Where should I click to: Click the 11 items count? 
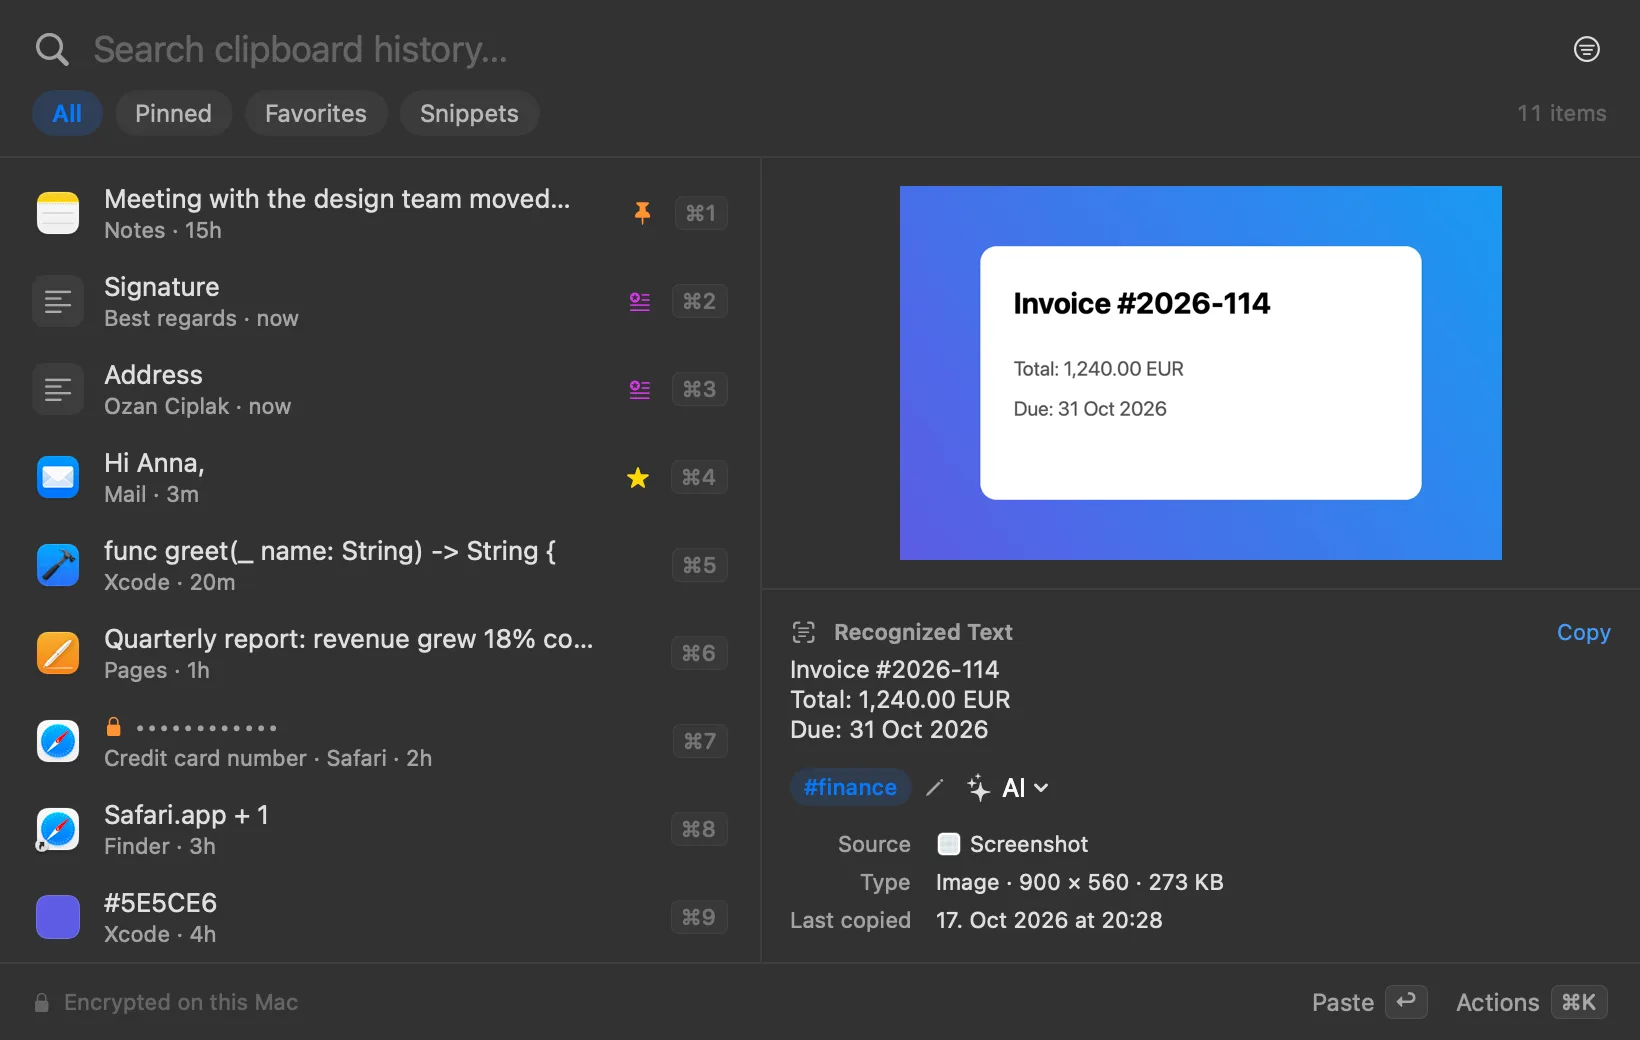pos(1561,113)
